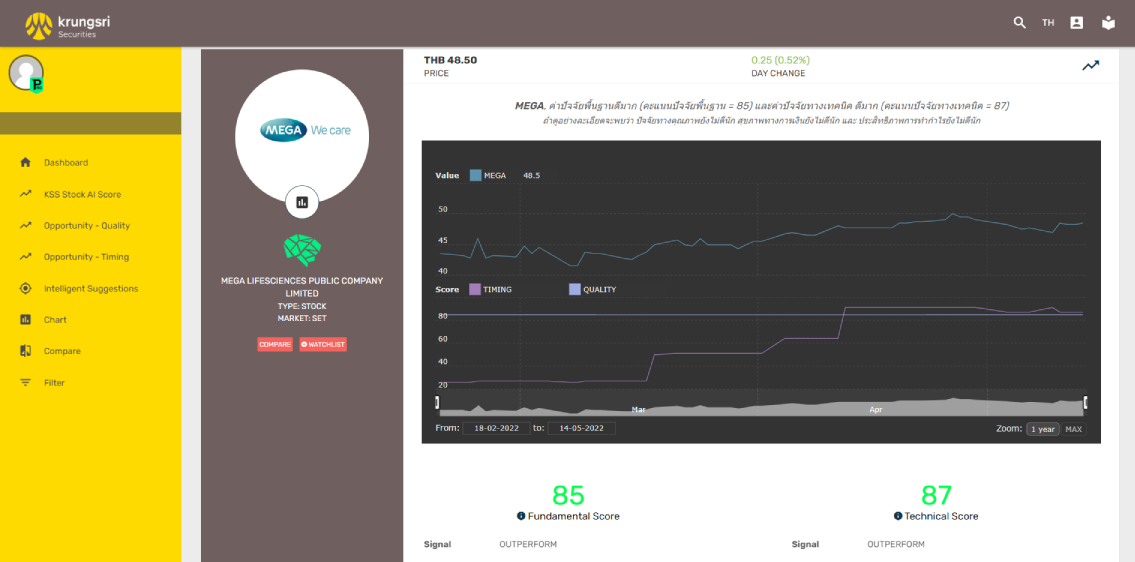Click the MEGA We care company logo

pos(303,131)
